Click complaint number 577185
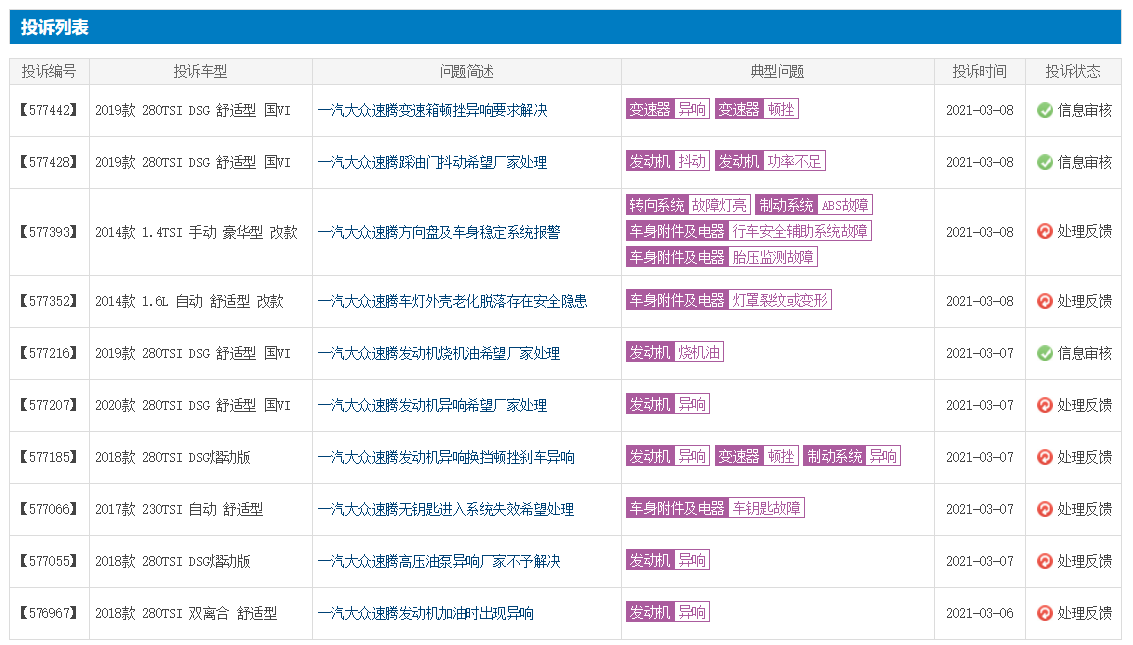Image resolution: width=1133 pixels, height=645 pixels. coord(49,457)
